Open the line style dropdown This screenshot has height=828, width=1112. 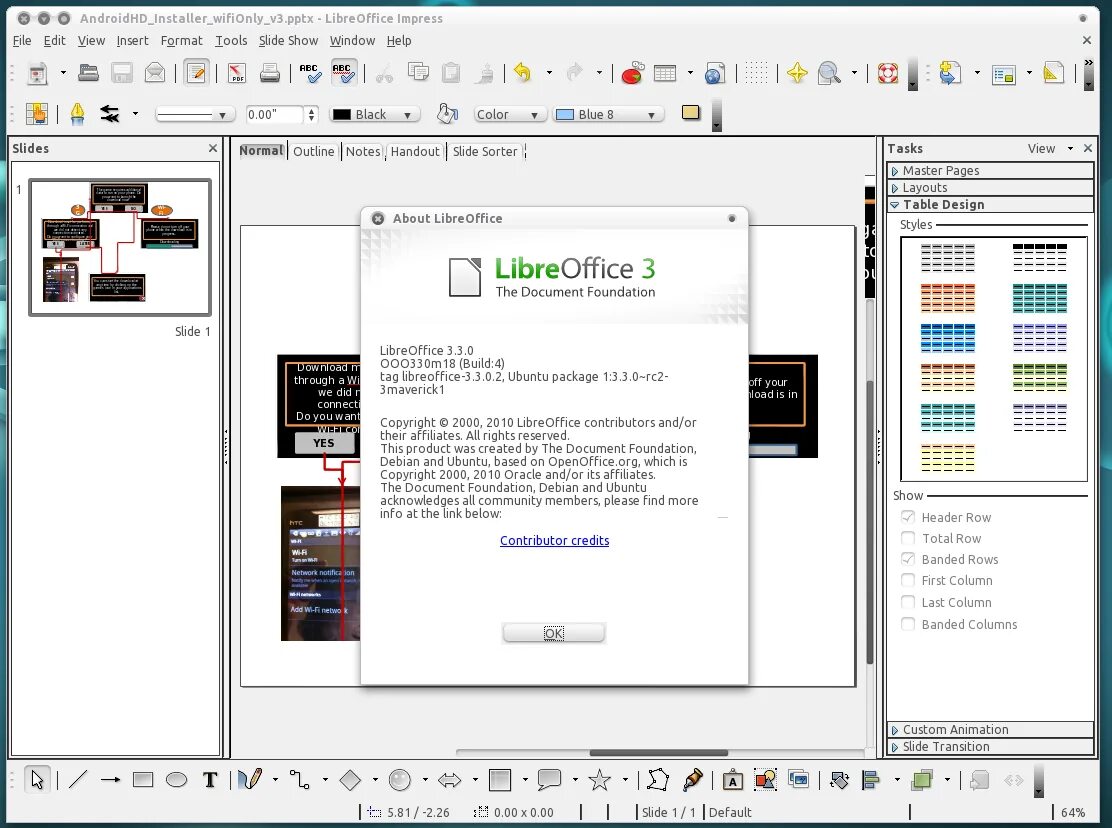(195, 114)
